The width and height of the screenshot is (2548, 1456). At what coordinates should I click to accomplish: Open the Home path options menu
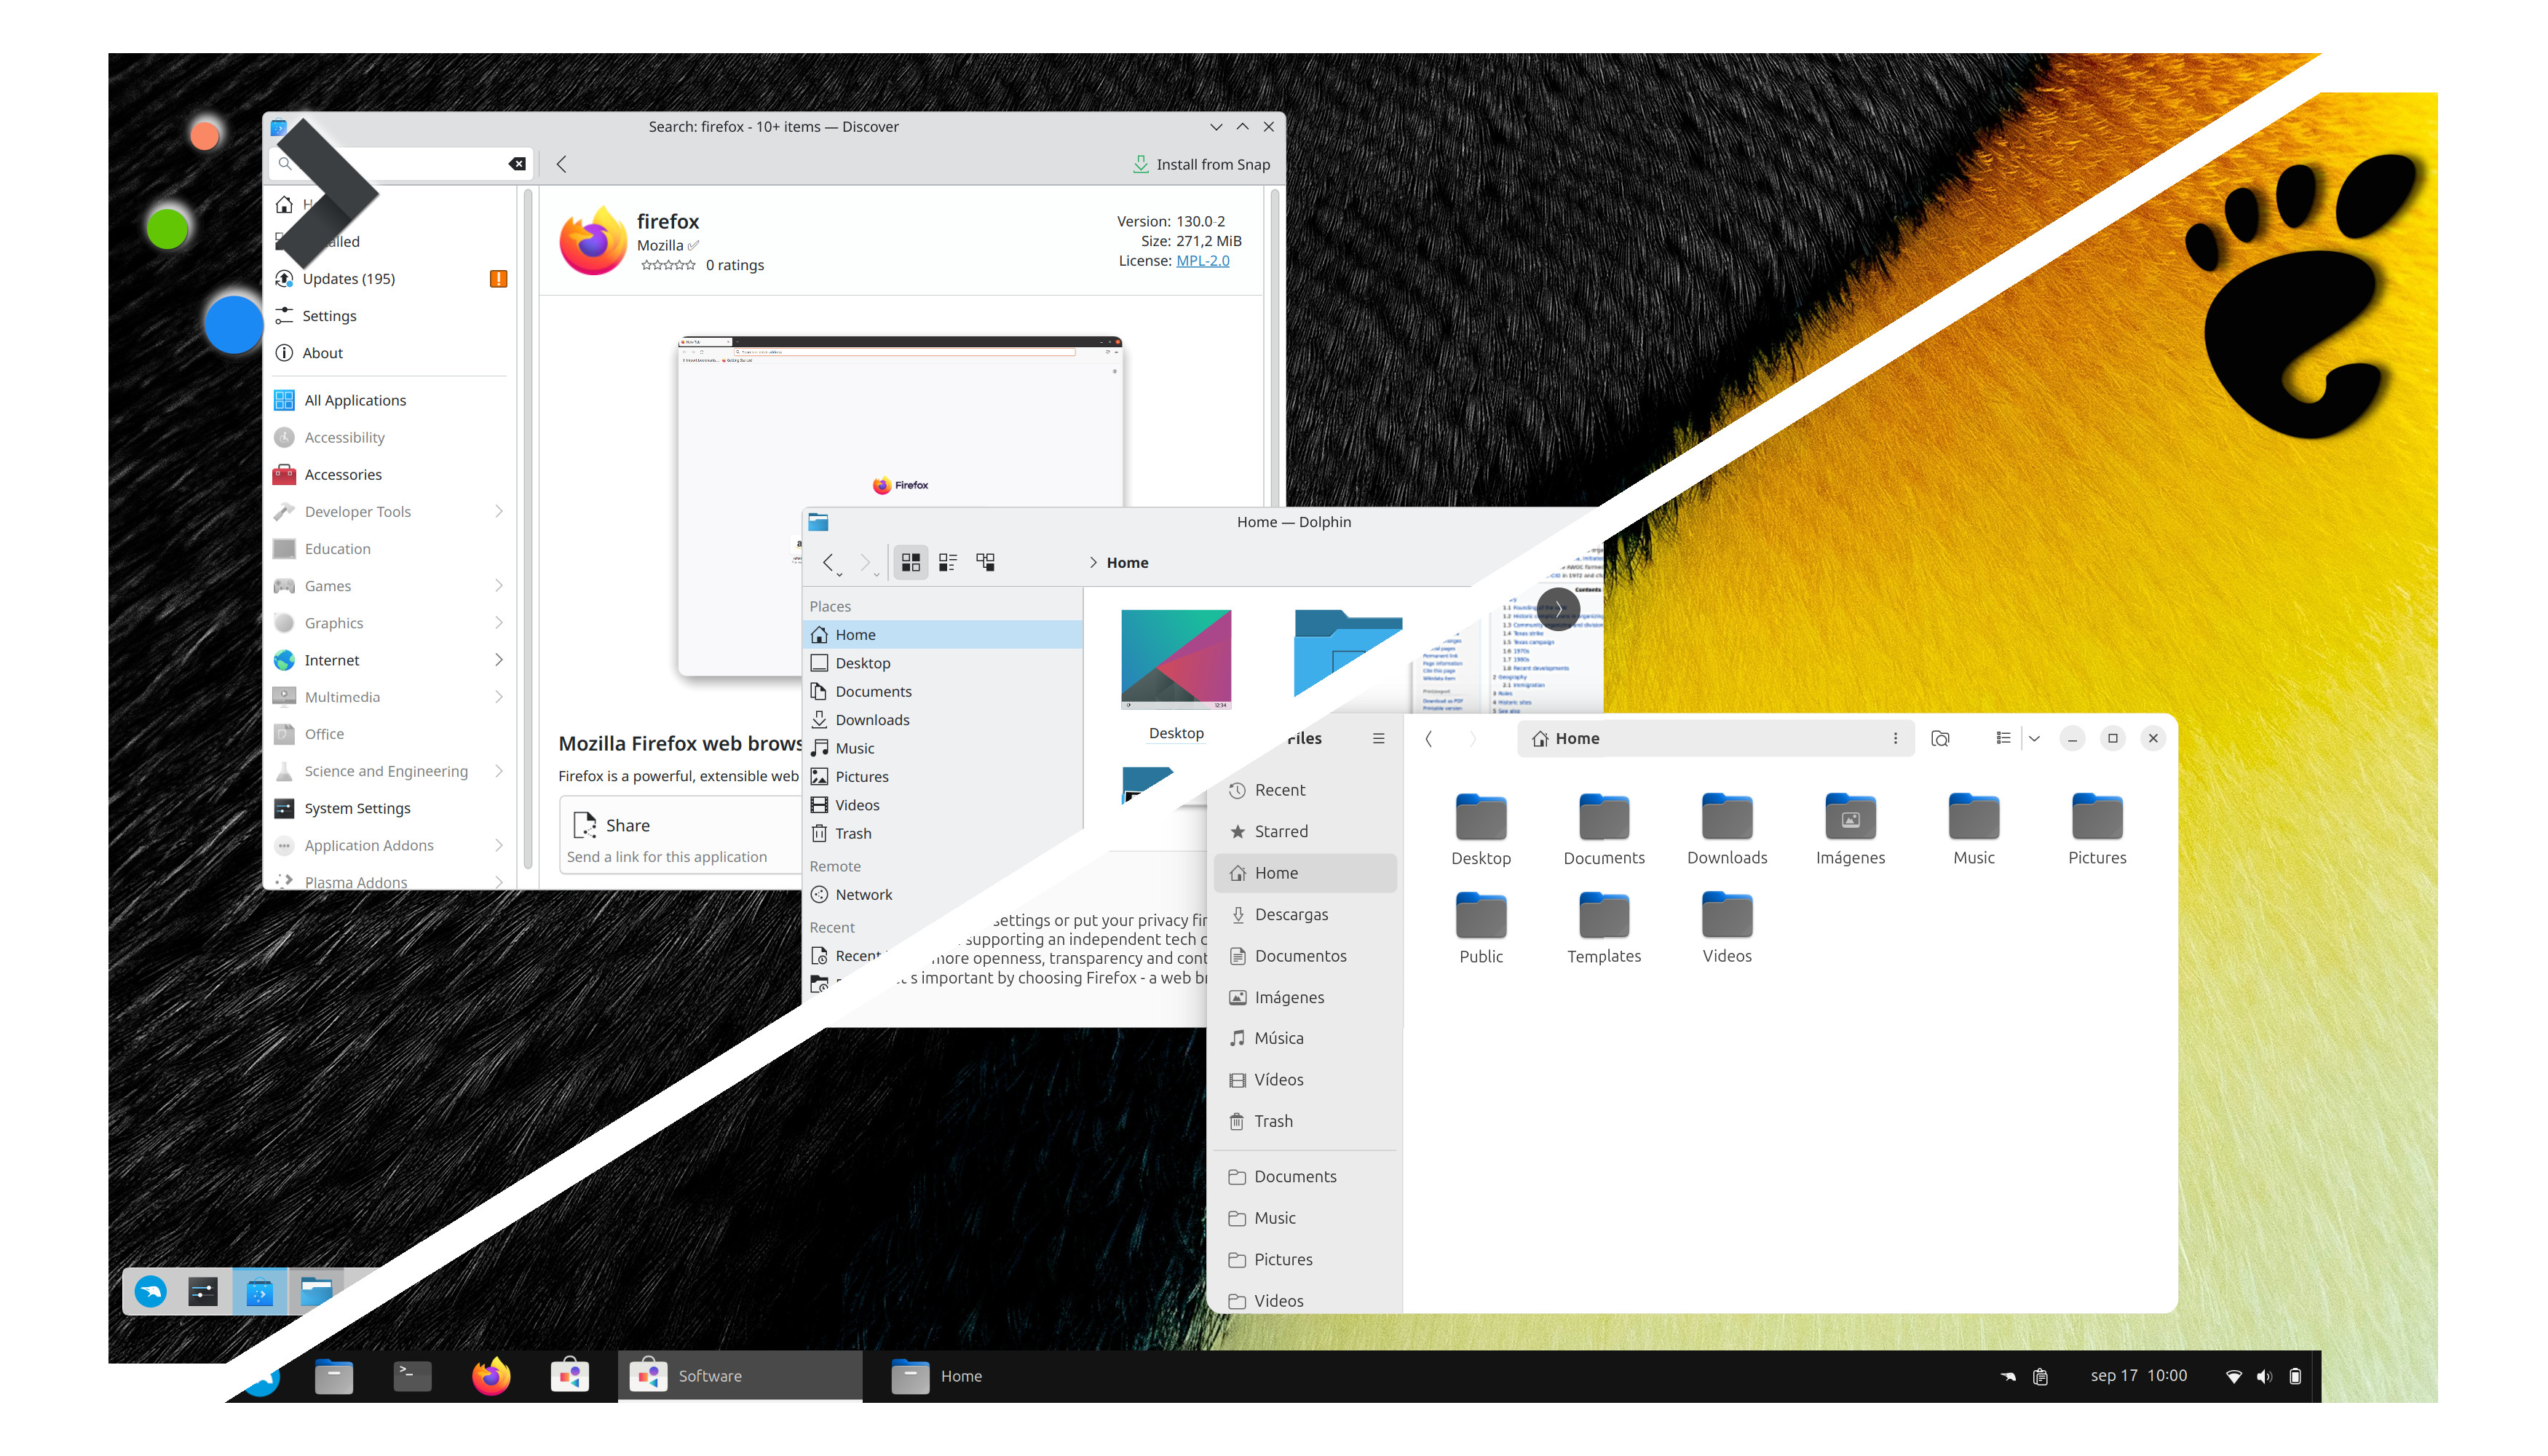(1895, 738)
